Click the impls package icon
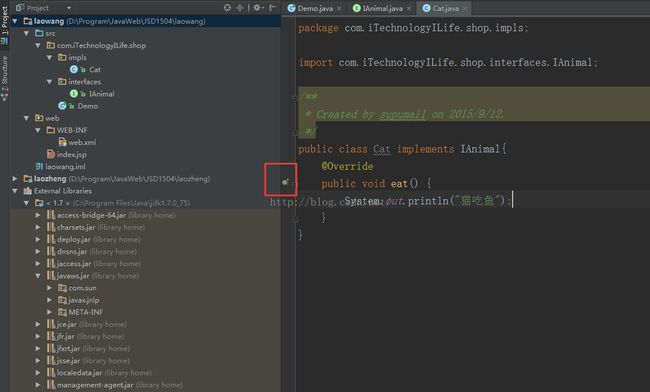The image size is (650, 392). (x=62, y=58)
